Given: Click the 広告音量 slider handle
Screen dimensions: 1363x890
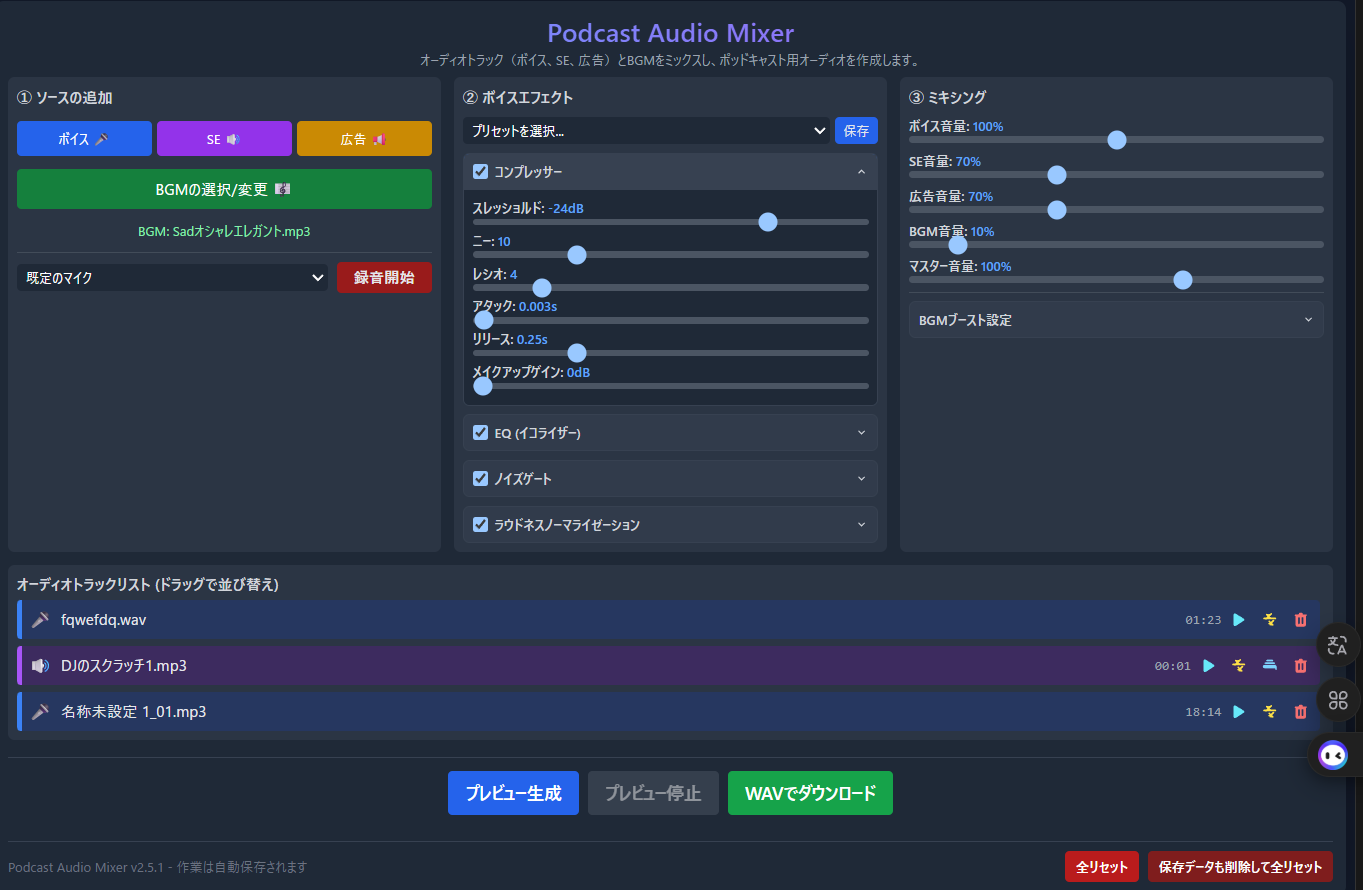Looking at the screenshot, I should point(1056,210).
